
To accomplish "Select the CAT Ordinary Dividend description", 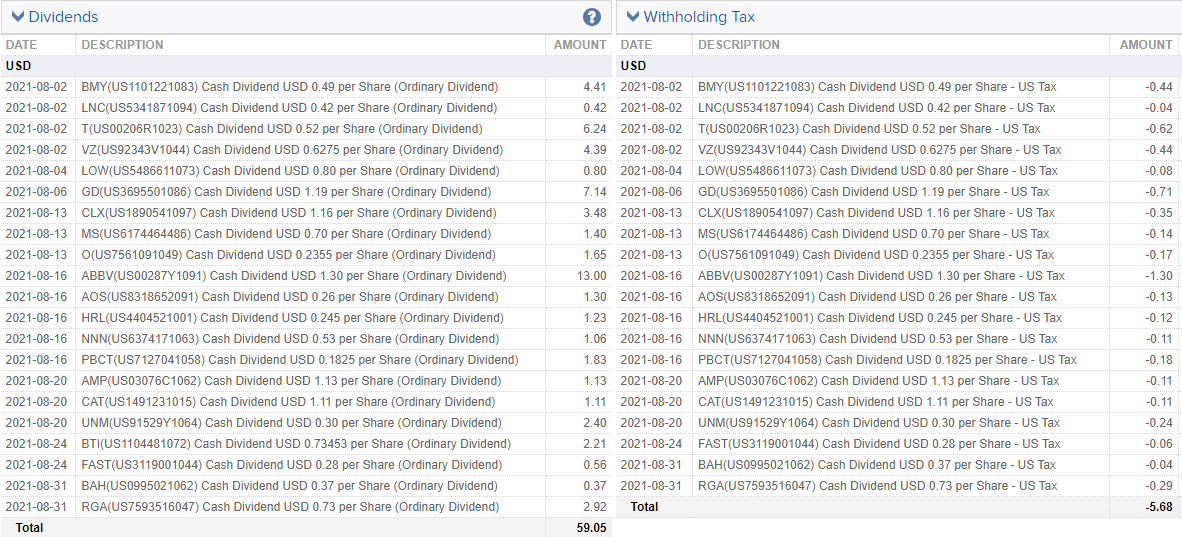I will click(x=289, y=403).
